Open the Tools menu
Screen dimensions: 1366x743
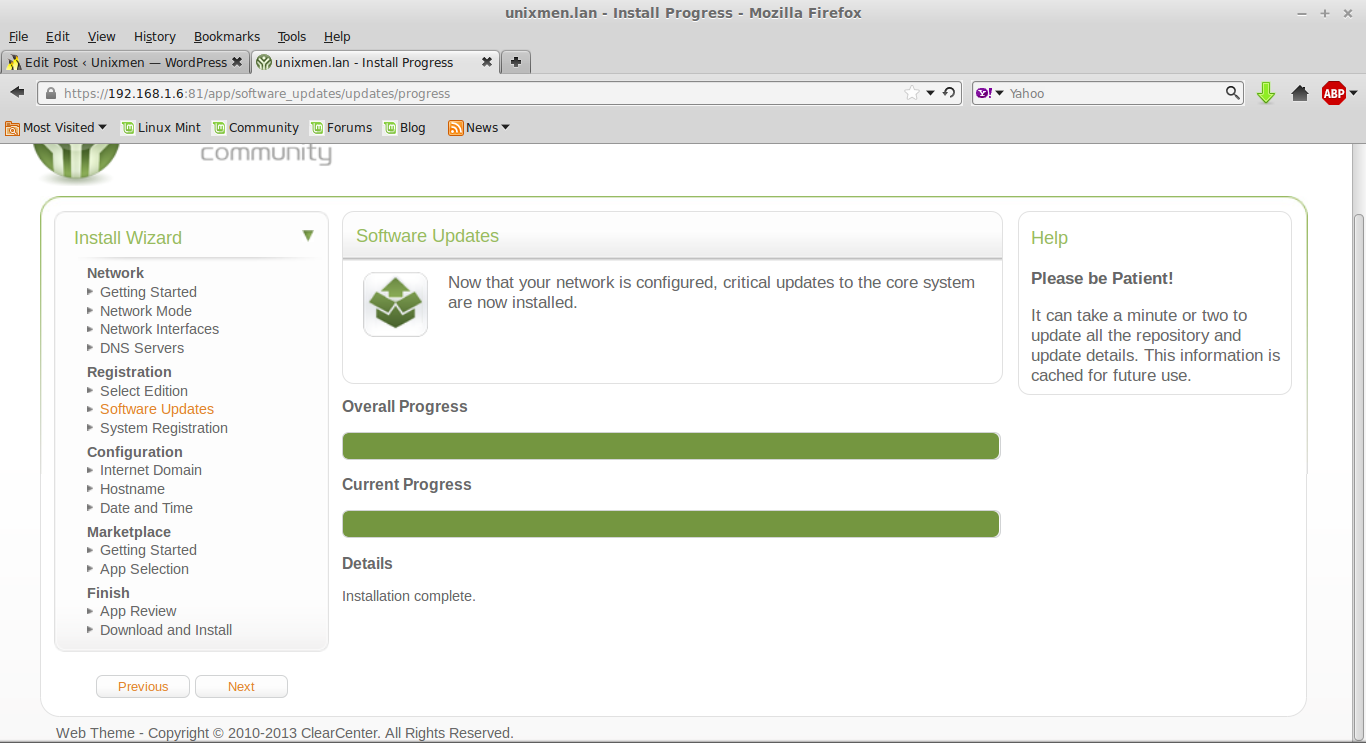[x=292, y=37]
